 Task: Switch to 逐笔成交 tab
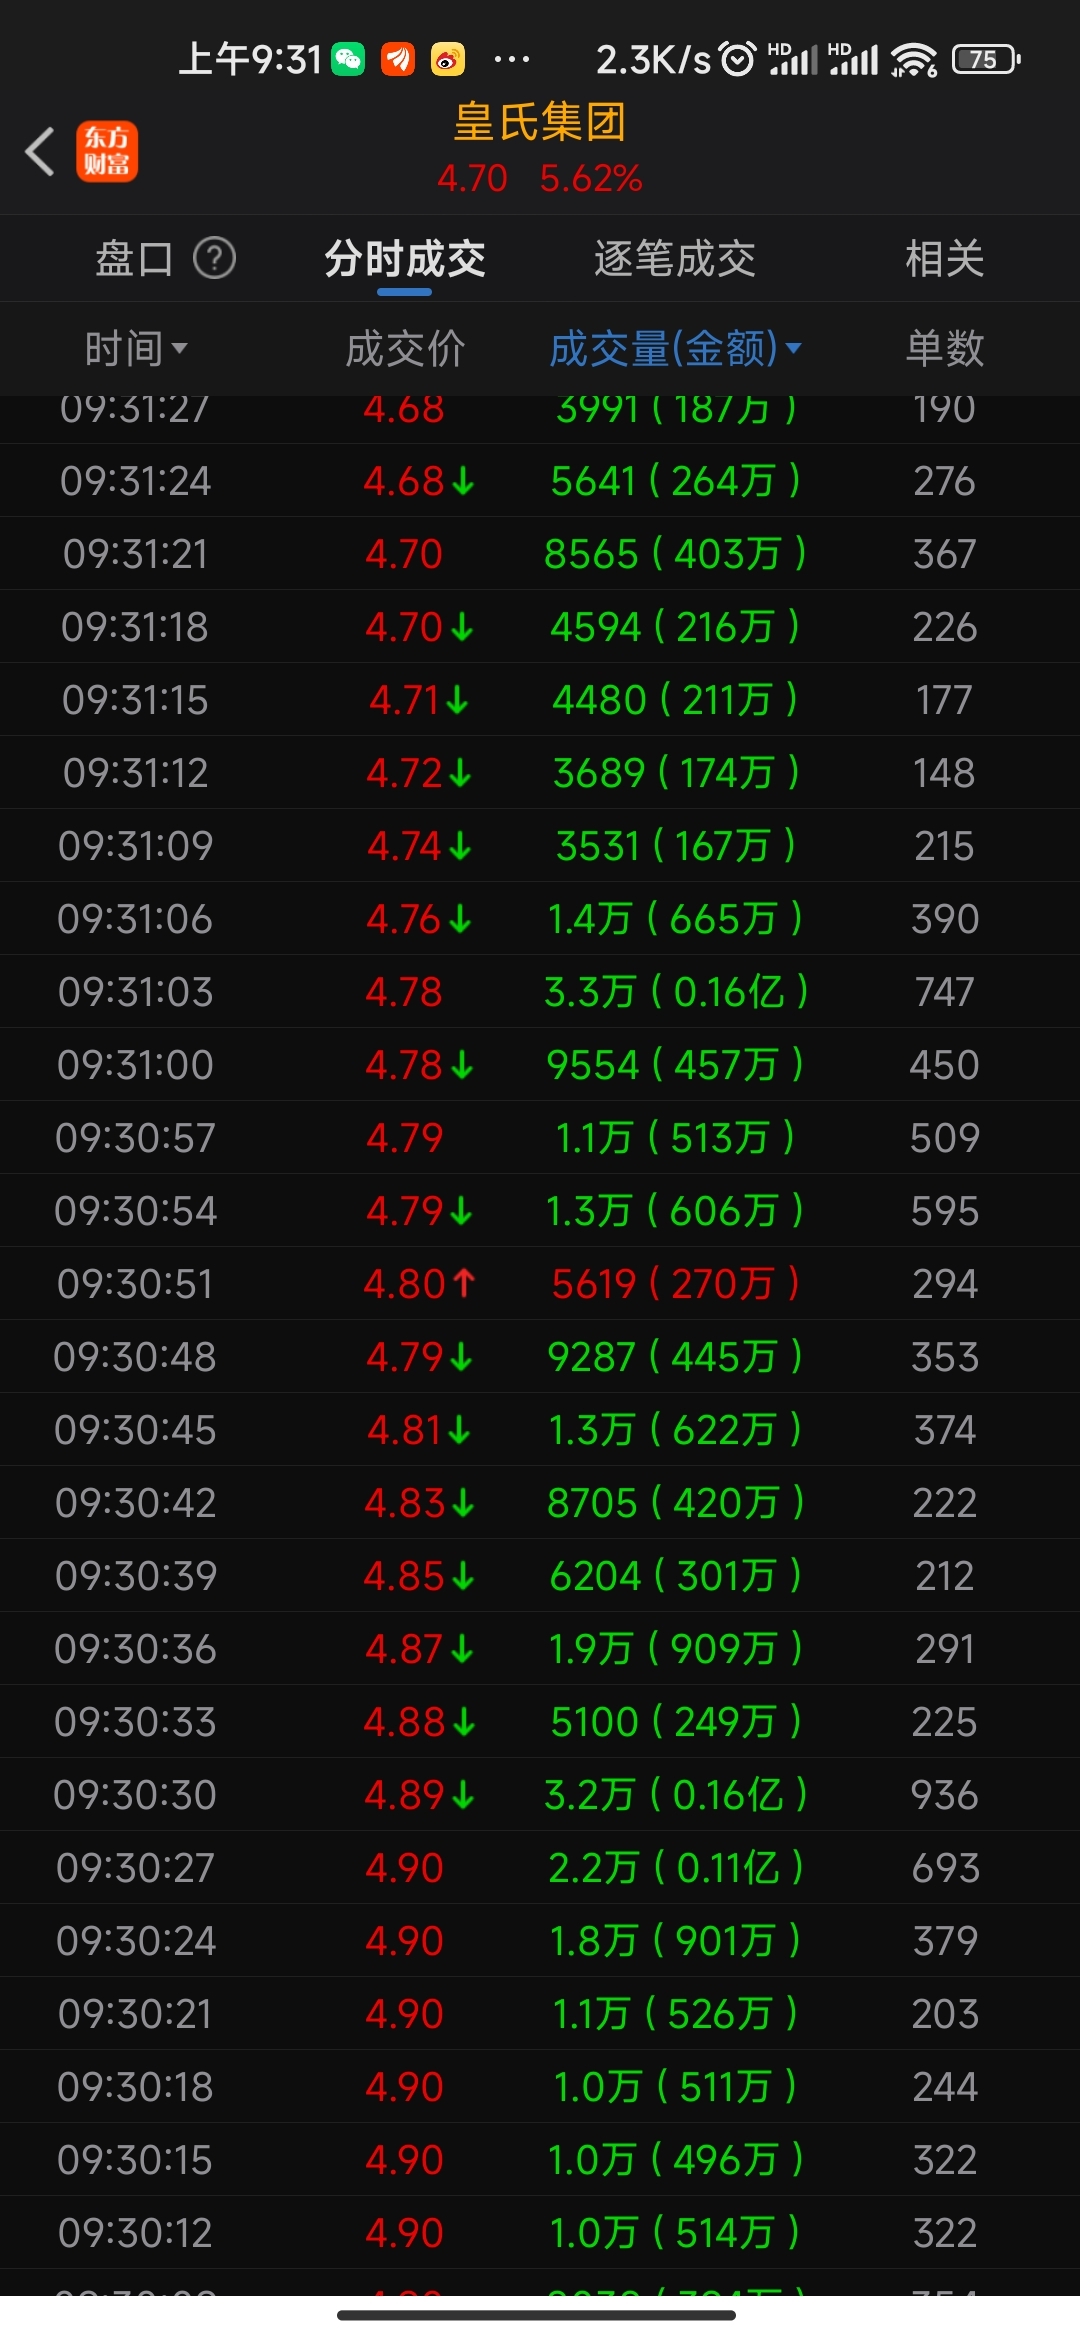[675, 258]
